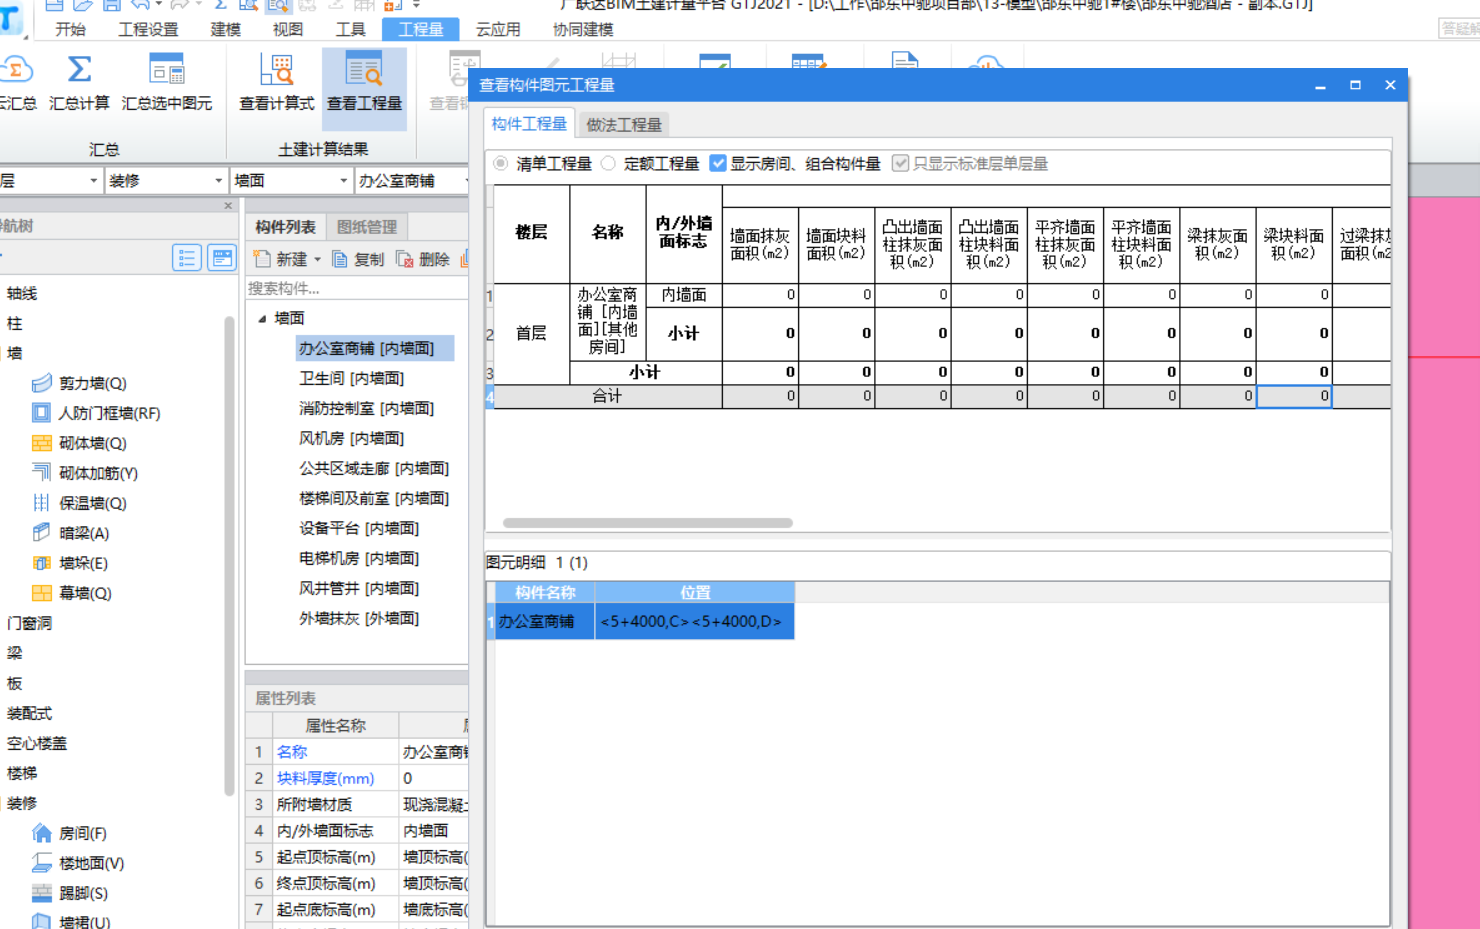Select 保温墙(Q) item
This screenshot has height=929, width=1480.
click(x=80, y=503)
